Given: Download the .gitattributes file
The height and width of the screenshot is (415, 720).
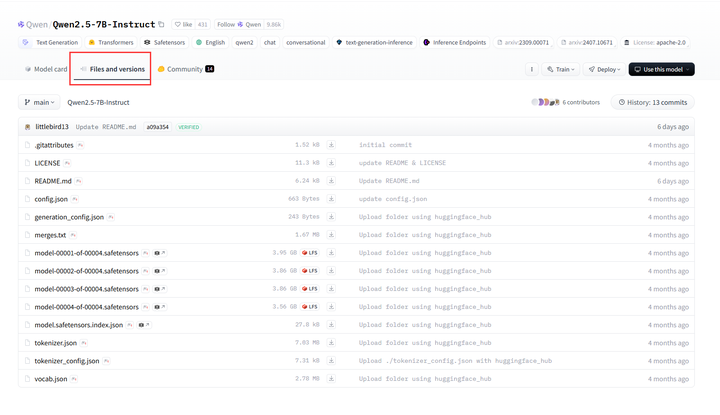Looking at the screenshot, I should (x=331, y=145).
